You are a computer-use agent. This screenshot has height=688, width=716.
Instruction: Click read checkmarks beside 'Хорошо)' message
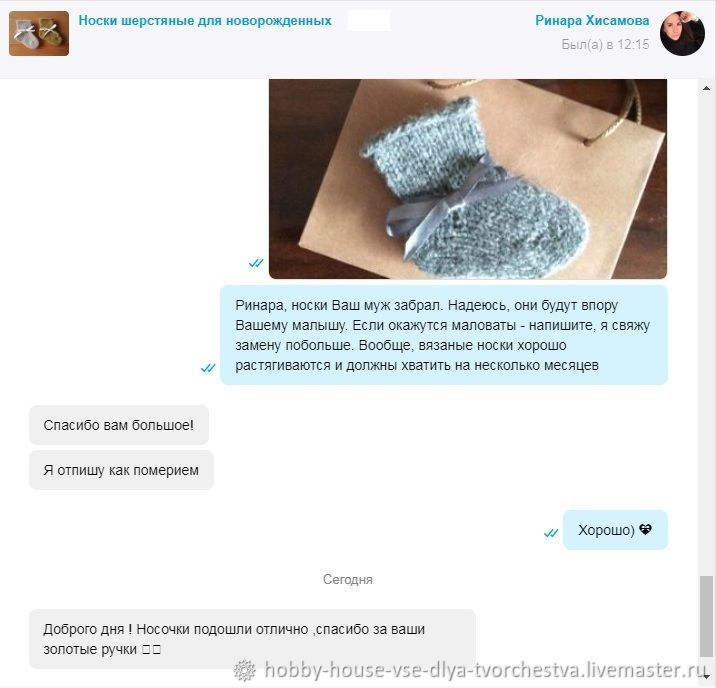(x=551, y=533)
